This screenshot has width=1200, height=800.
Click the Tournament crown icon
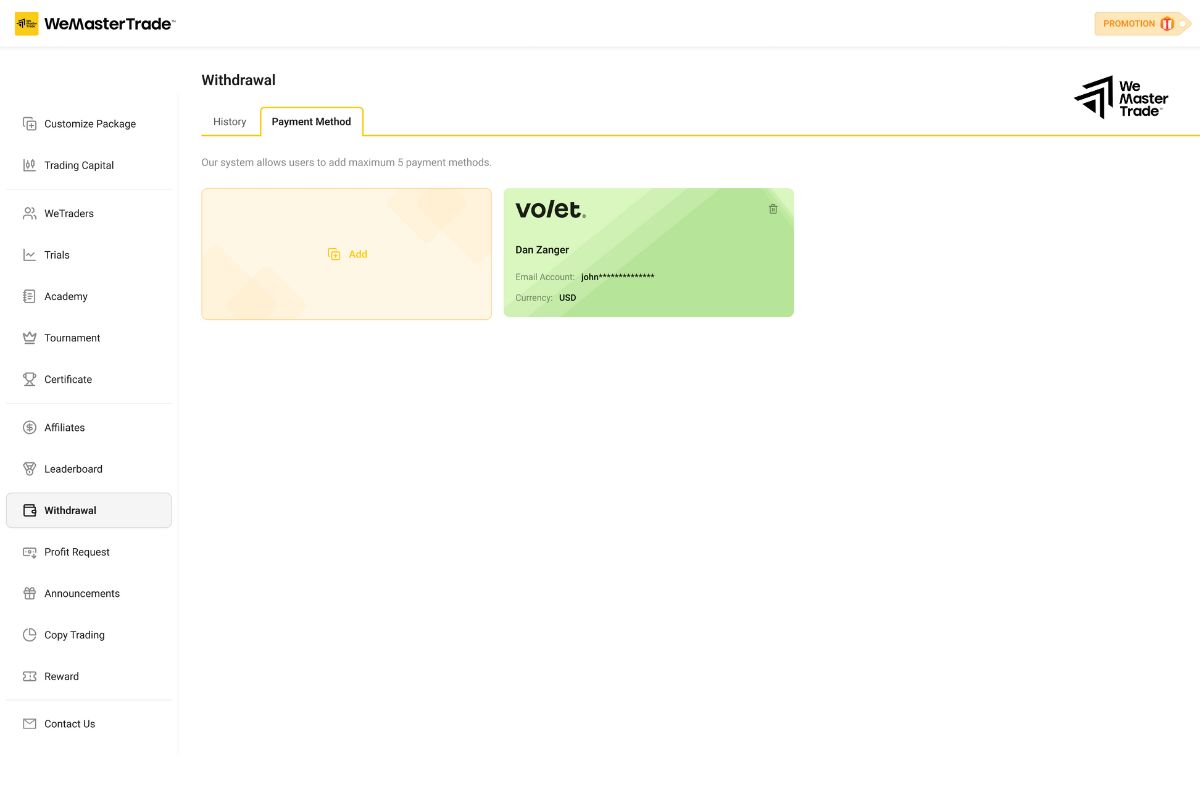click(x=29, y=338)
